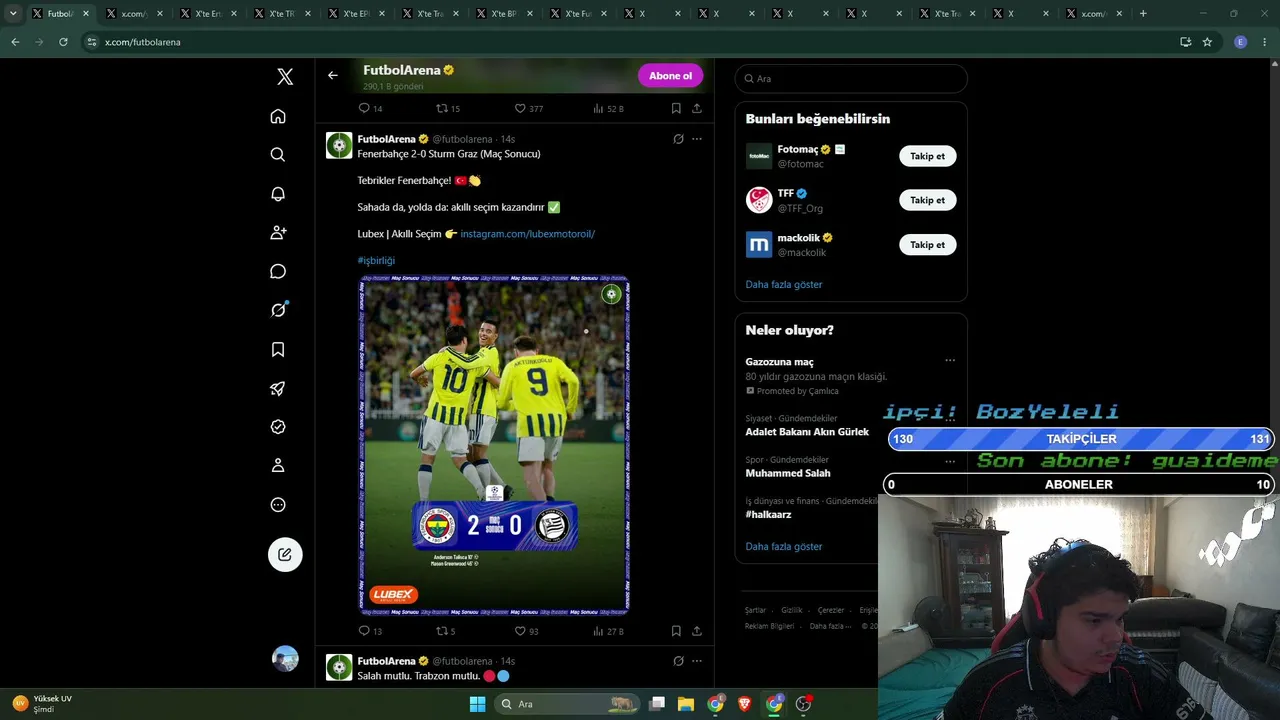The image size is (1280, 720).
Task: Switch to the first FutbolArena browser tab
Action: pyautogui.click(x=59, y=14)
